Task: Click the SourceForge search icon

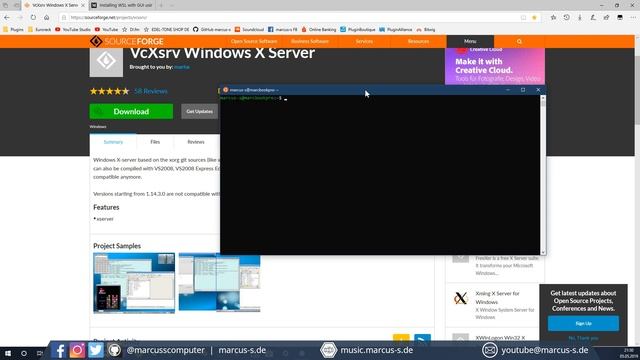Action: [519, 41]
